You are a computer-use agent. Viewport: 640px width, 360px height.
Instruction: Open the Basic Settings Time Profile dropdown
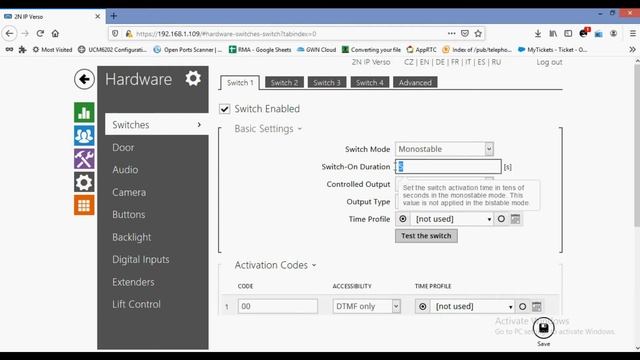[452, 219]
